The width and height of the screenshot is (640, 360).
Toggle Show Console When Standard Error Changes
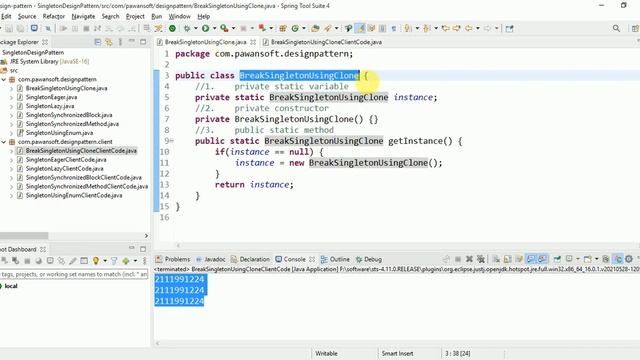542,259
